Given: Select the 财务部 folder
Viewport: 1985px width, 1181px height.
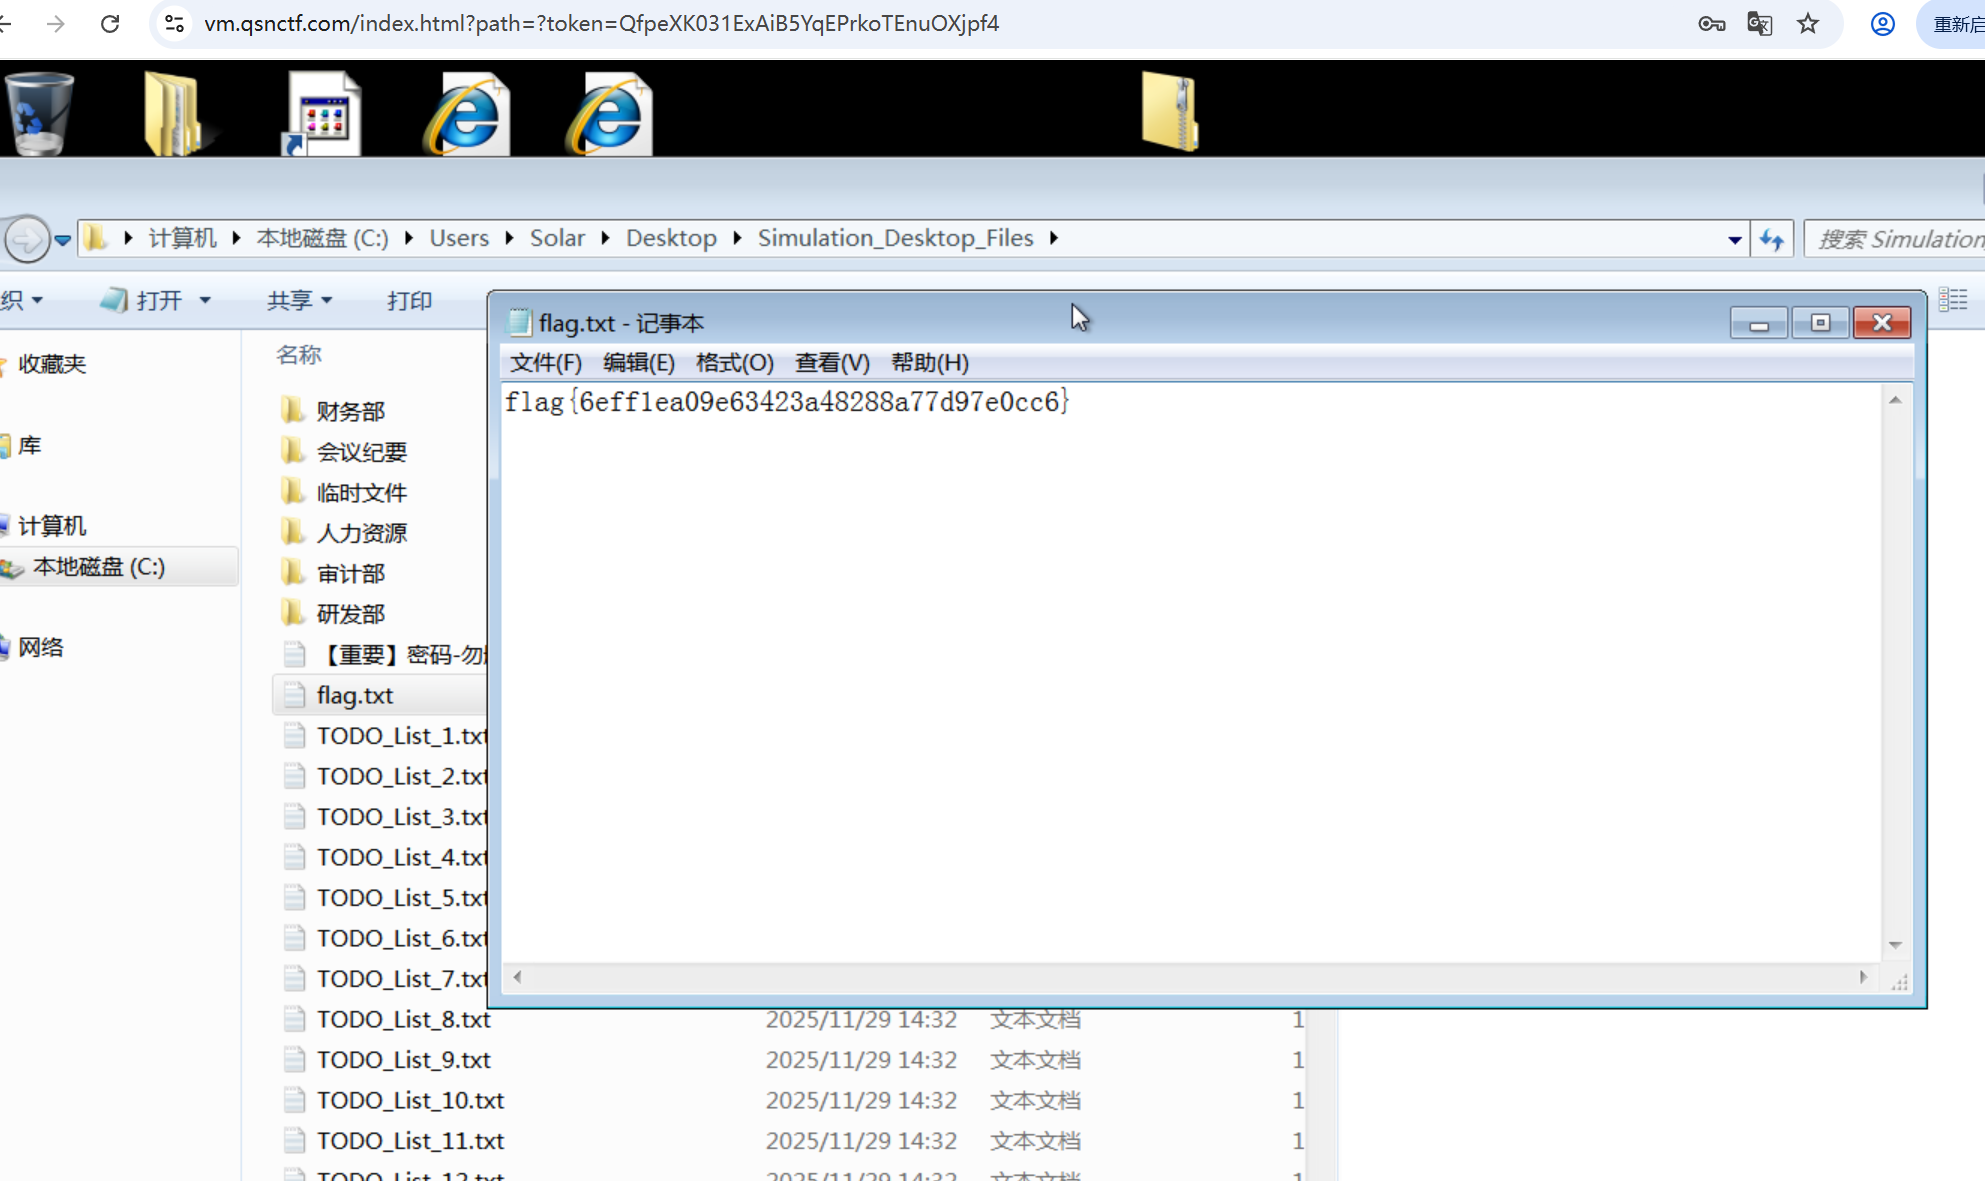Looking at the screenshot, I should click(x=350, y=411).
